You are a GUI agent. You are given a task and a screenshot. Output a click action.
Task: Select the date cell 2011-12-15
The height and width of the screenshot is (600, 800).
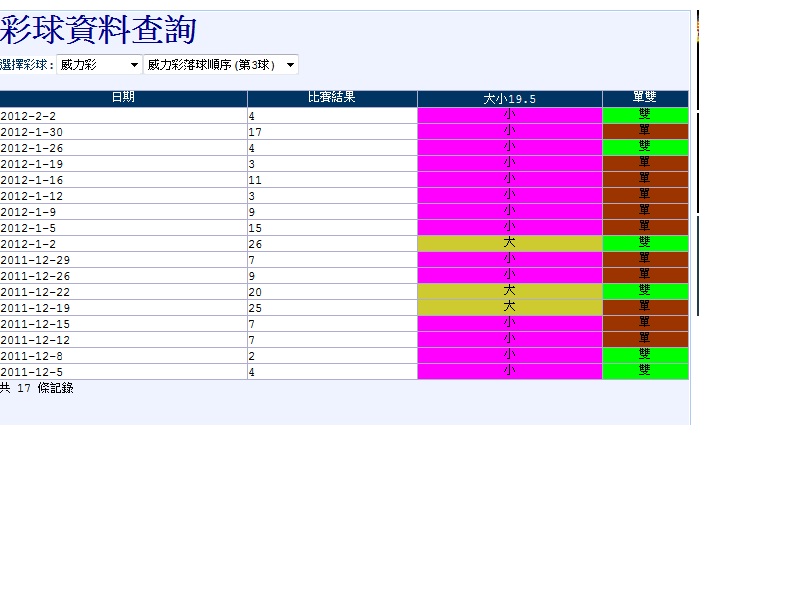click(123, 323)
